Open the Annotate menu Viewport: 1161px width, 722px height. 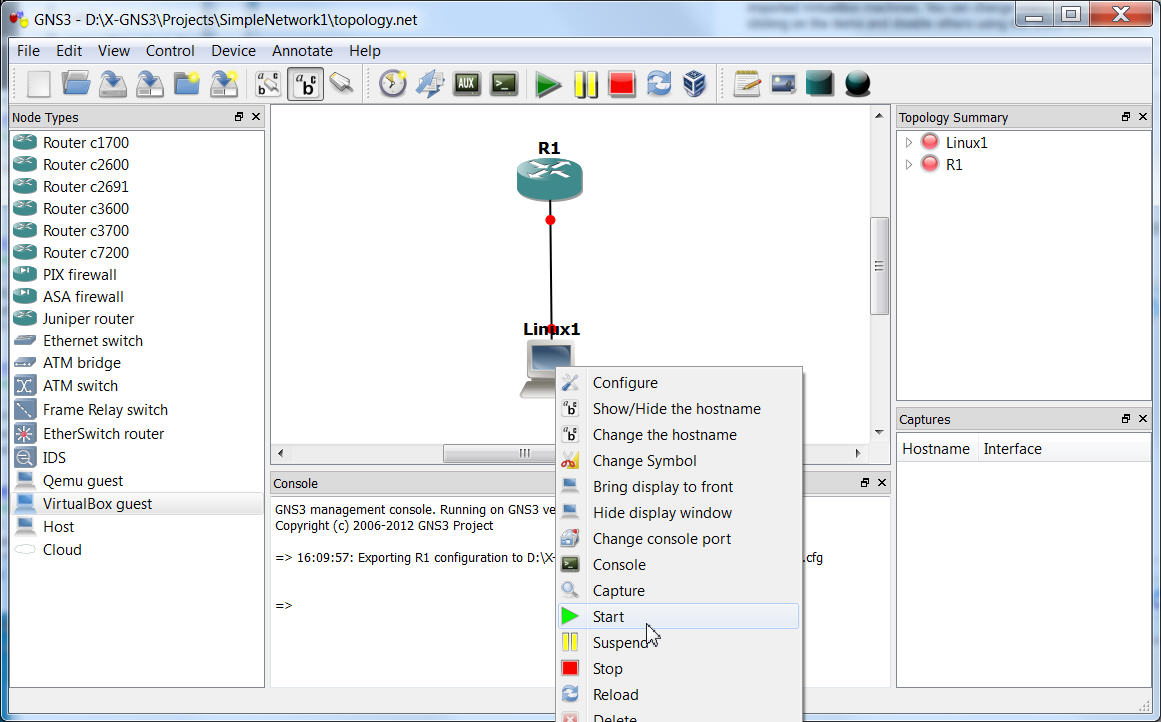pos(302,50)
